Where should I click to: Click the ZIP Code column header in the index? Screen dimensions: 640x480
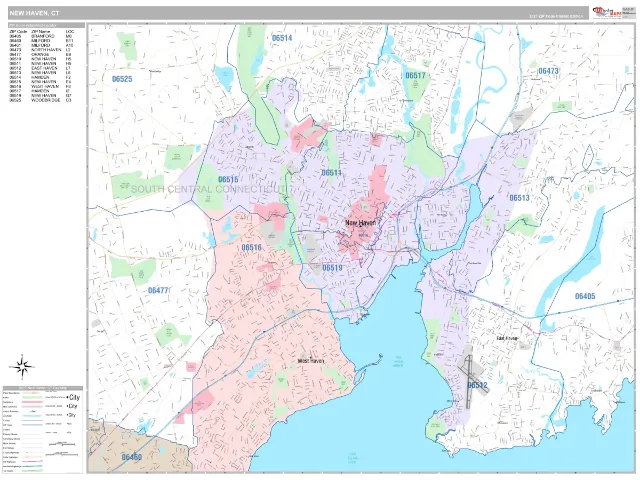coord(18,32)
